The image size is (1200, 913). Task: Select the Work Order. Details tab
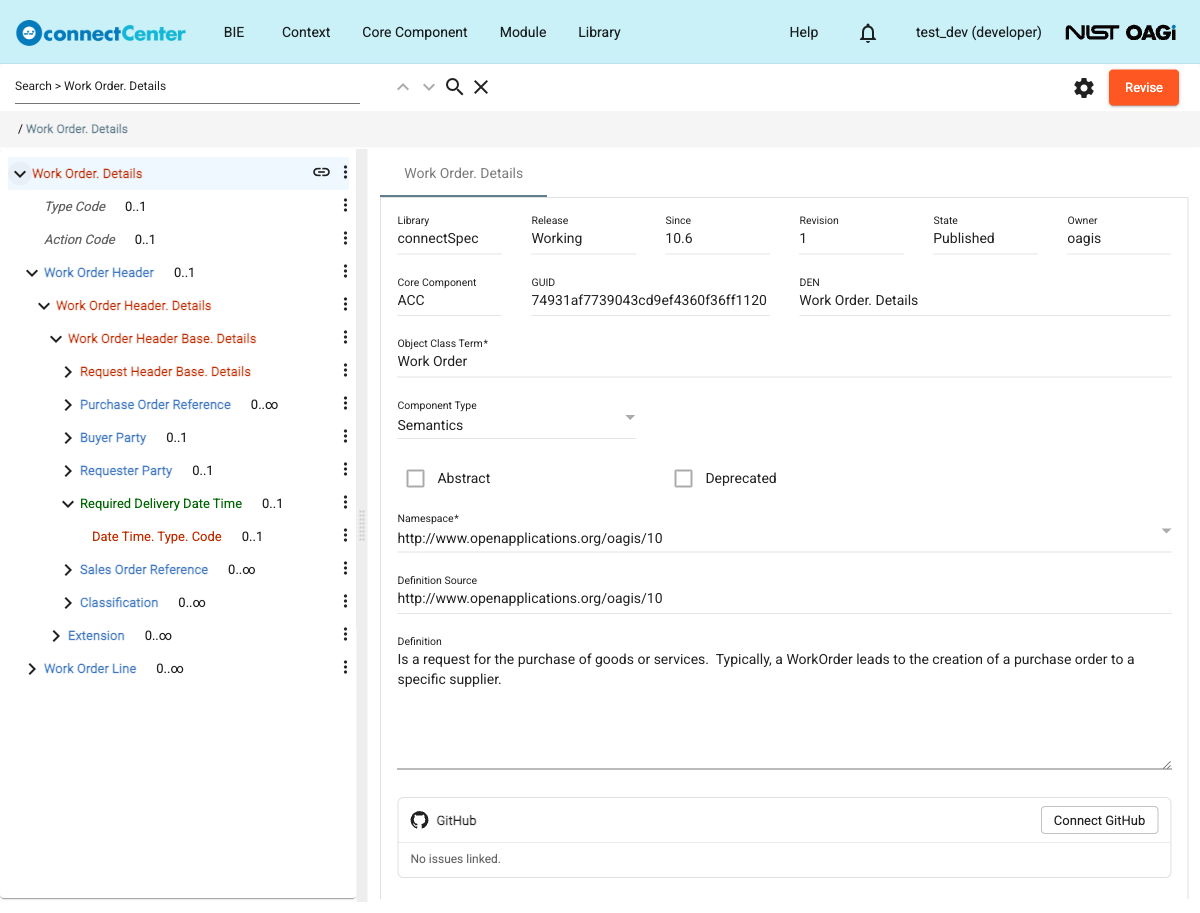(x=464, y=173)
